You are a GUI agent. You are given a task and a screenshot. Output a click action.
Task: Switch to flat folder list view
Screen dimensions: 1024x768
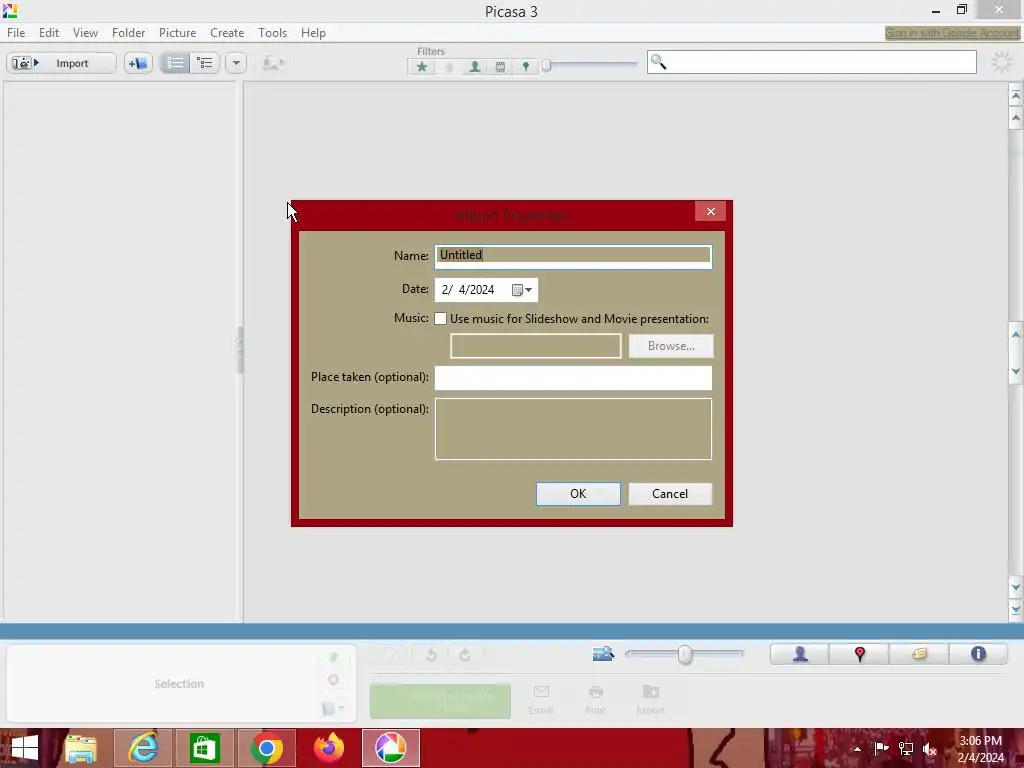click(x=175, y=63)
